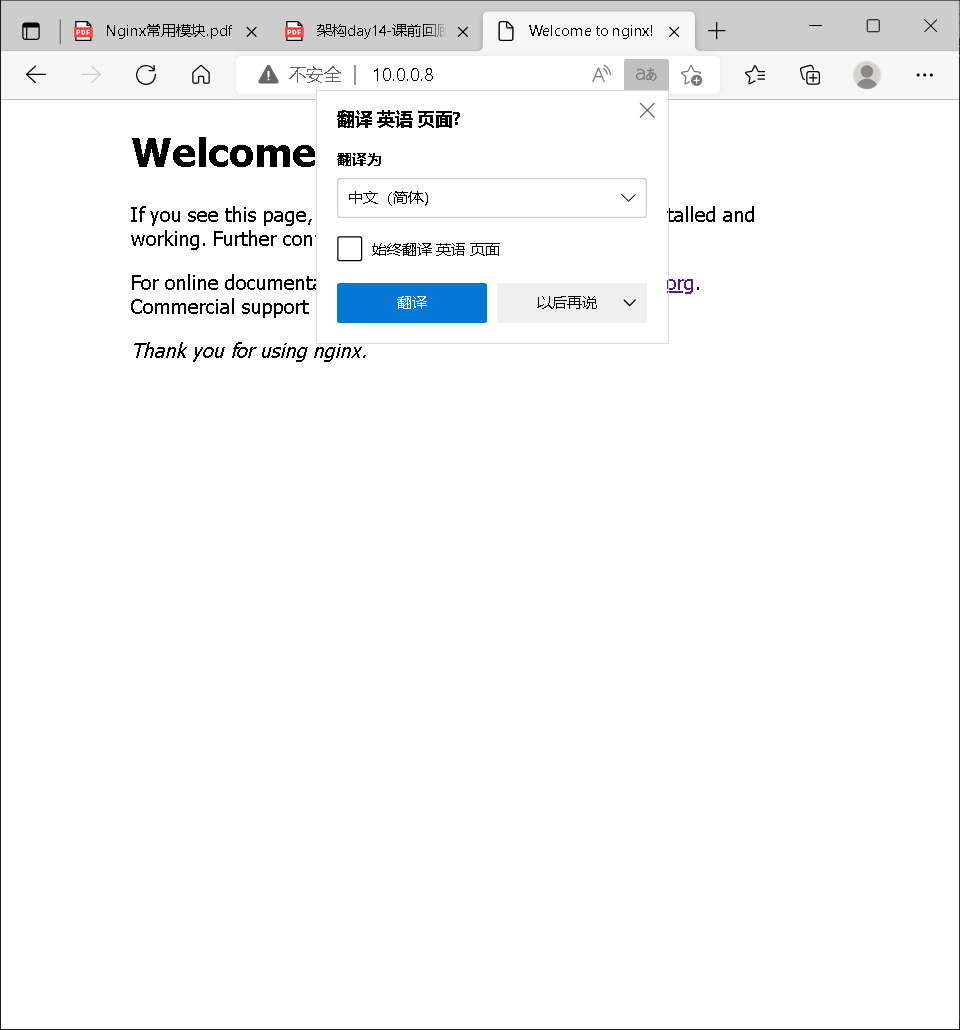Screen dimensions: 960x1030
Task: Enable 始终翻译 英语 页面 checkbox
Action: tap(350, 249)
